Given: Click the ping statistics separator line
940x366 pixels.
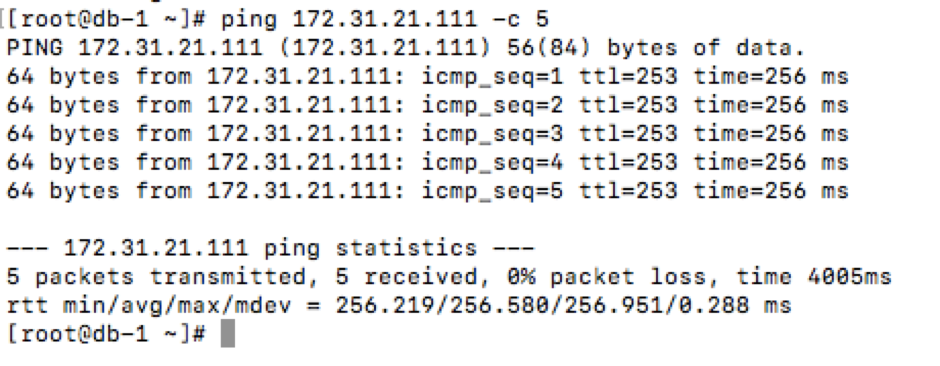Looking at the screenshot, I should (270, 248).
